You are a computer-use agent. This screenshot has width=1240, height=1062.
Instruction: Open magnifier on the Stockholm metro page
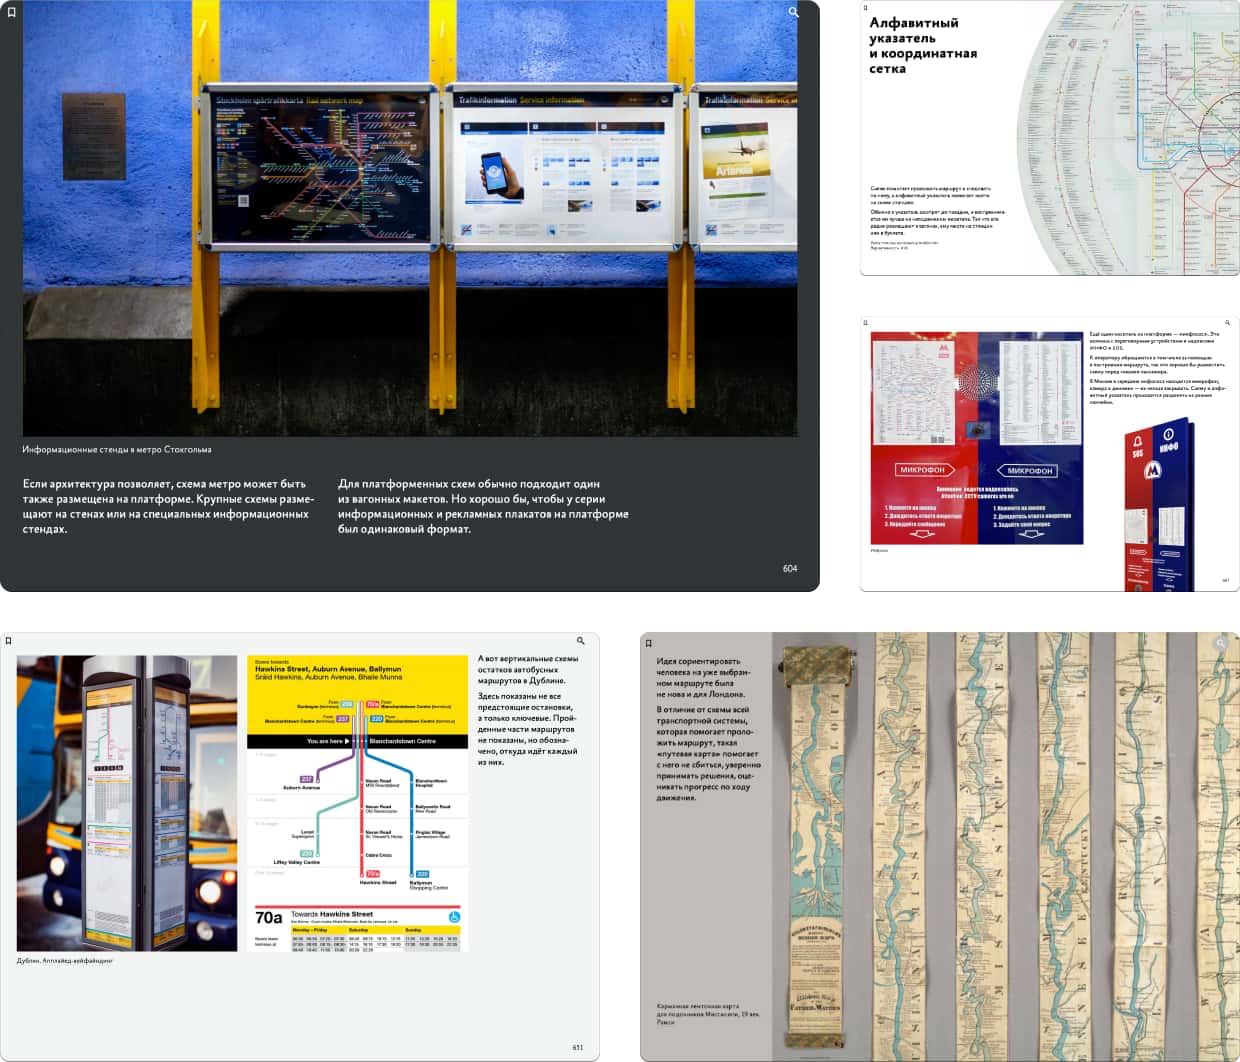794,12
